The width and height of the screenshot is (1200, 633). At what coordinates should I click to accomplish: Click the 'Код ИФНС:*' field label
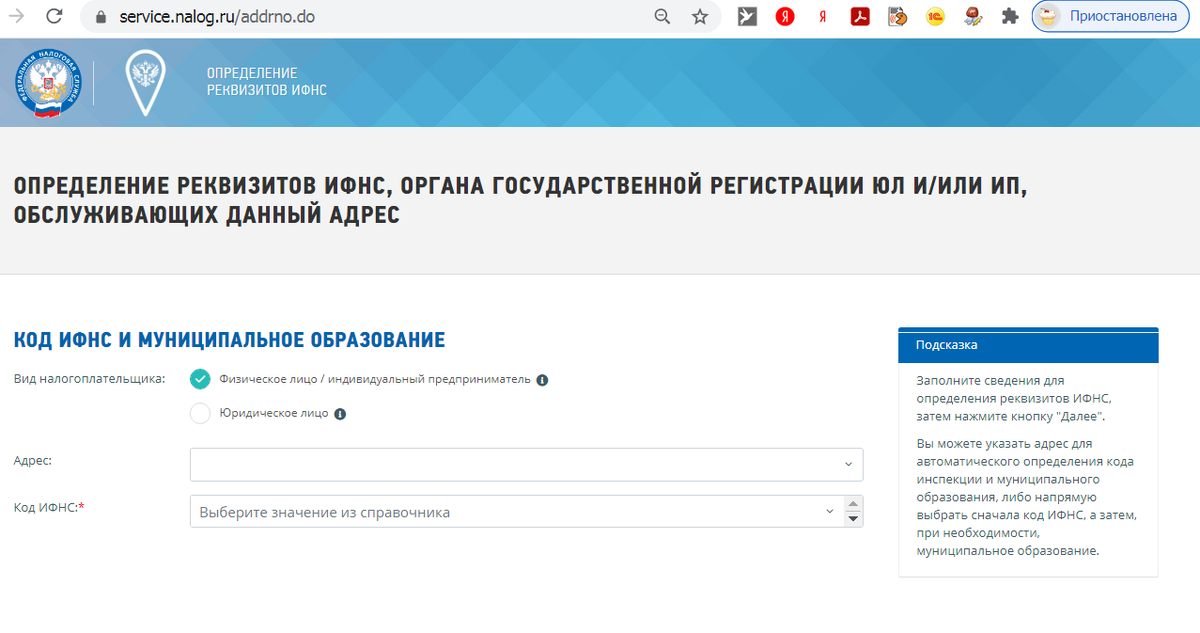tap(49, 507)
